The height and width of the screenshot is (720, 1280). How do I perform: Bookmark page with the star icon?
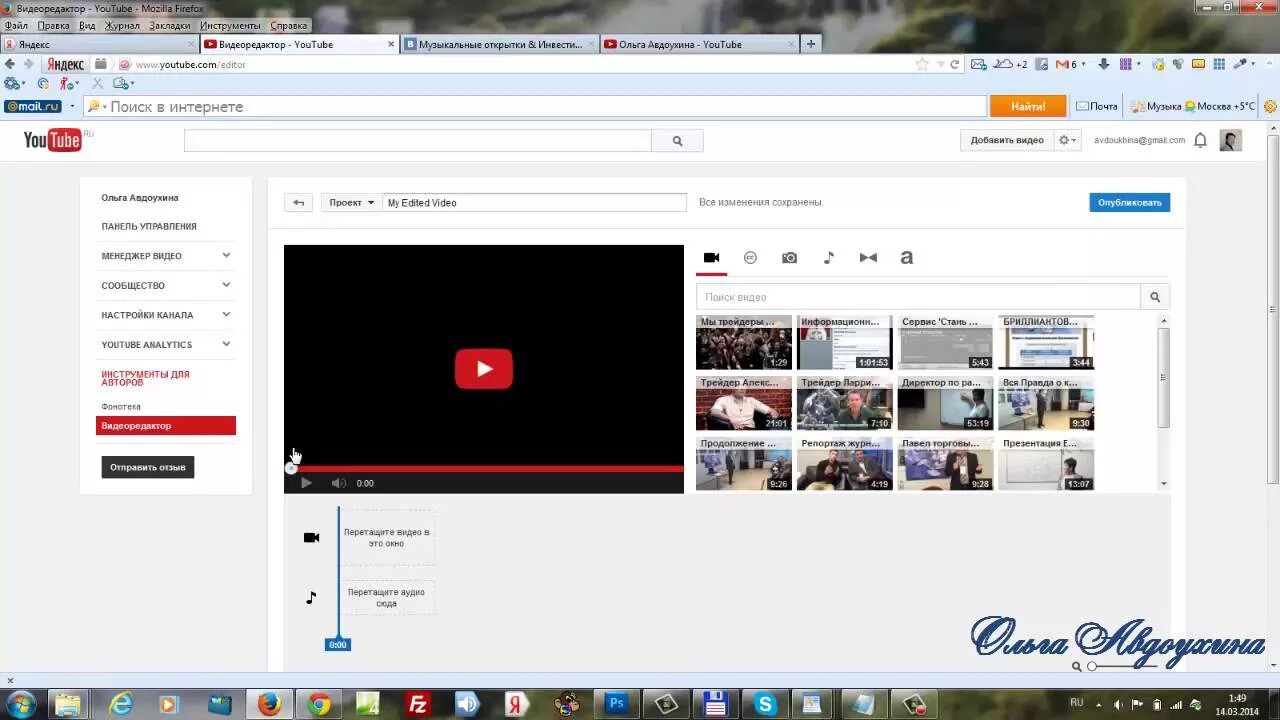click(x=922, y=64)
